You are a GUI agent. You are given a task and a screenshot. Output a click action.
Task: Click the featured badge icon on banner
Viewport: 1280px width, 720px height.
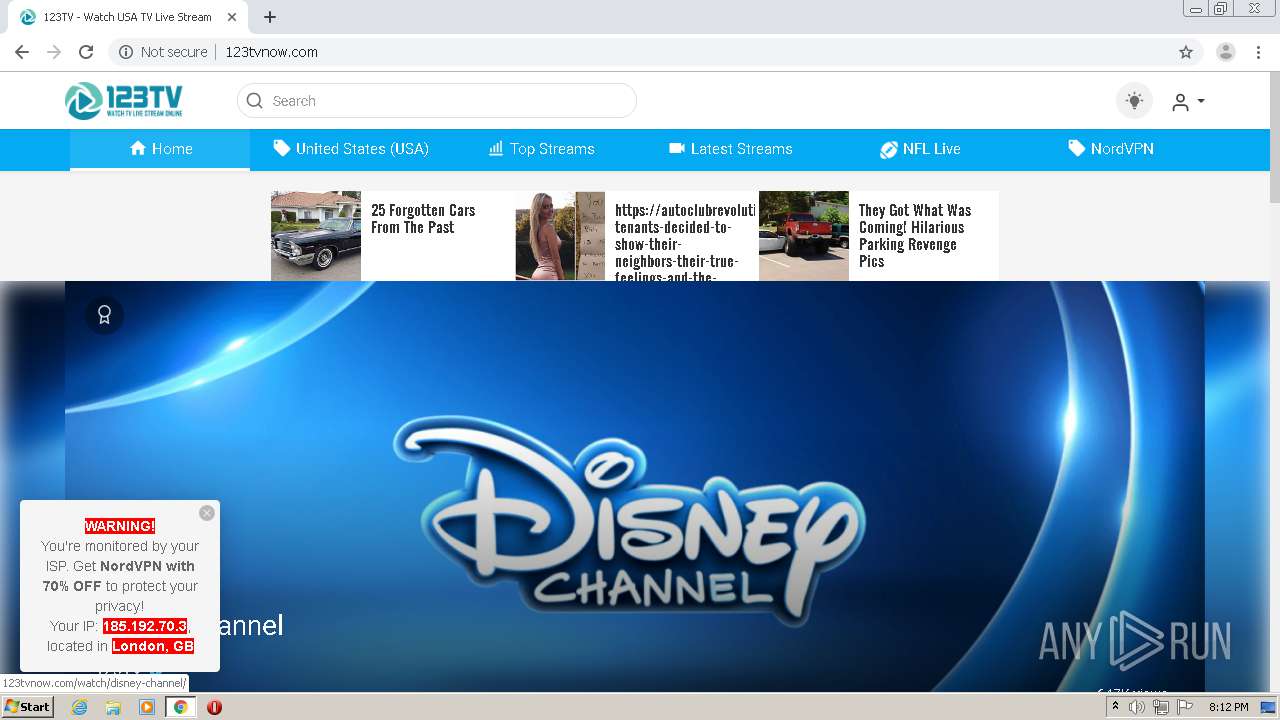click(x=104, y=315)
